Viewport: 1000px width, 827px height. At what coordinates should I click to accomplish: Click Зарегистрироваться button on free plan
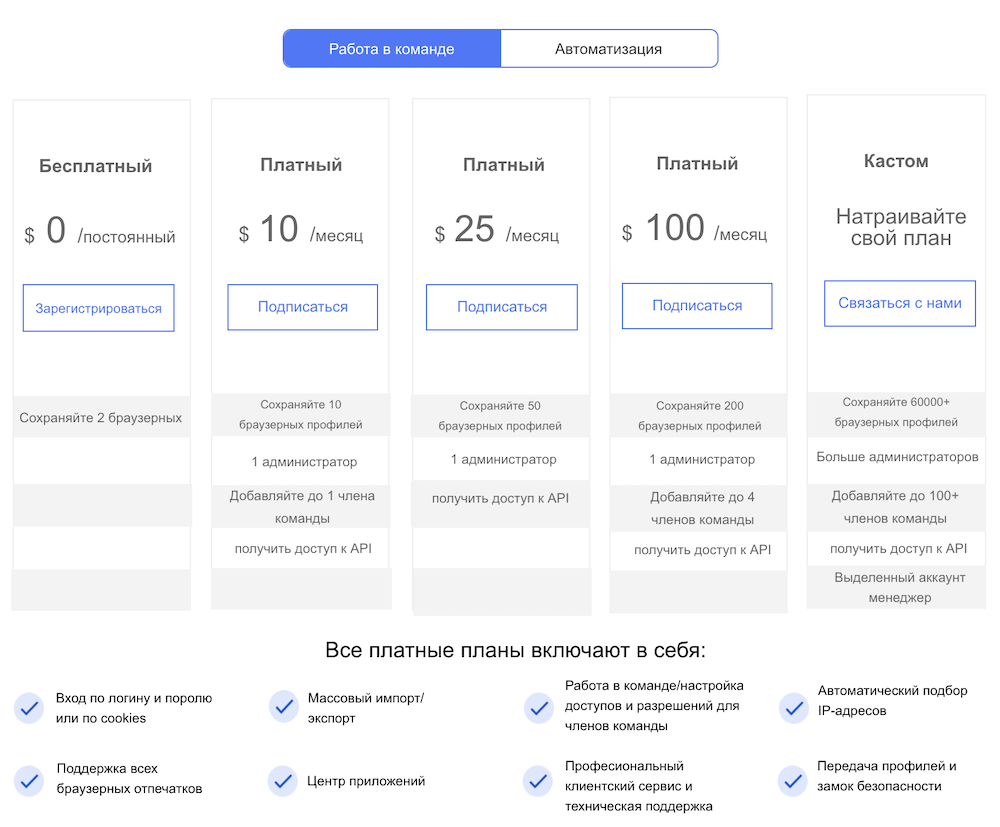(99, 308)
